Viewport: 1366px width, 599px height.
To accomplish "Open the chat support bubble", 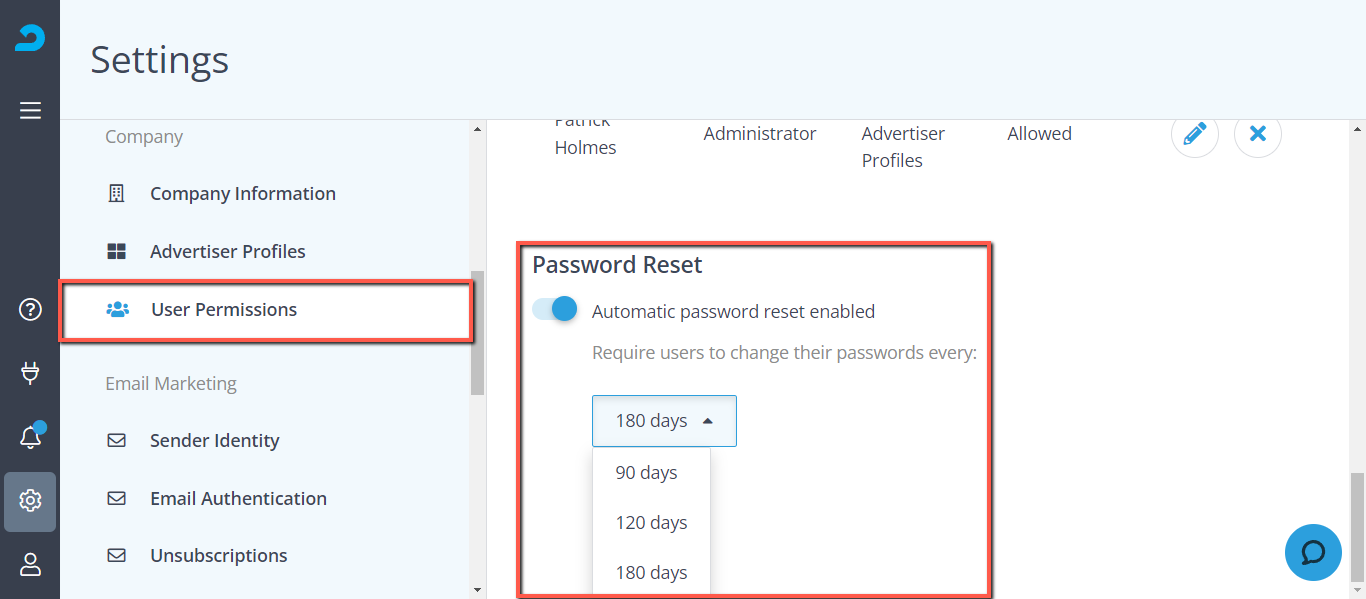I will pos(1313,552).
